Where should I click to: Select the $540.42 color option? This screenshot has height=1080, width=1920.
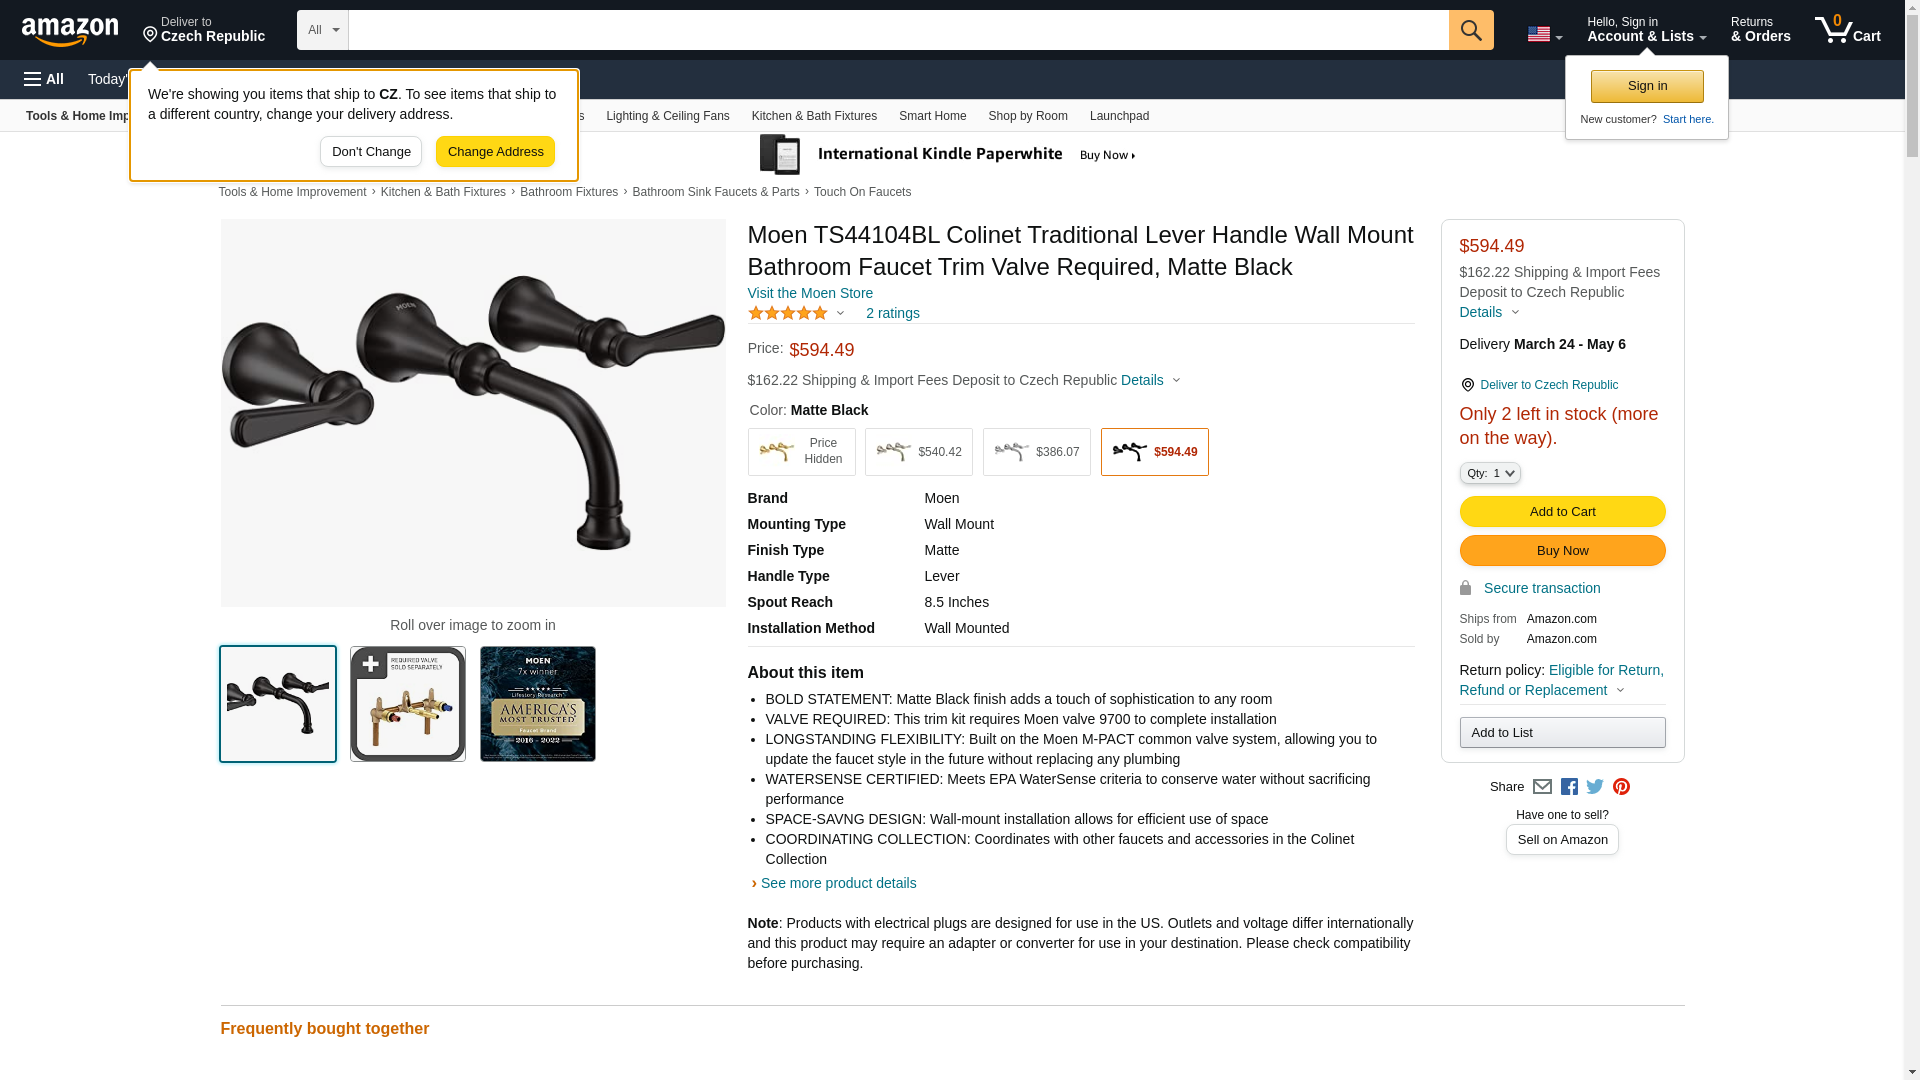pos(918,452)
